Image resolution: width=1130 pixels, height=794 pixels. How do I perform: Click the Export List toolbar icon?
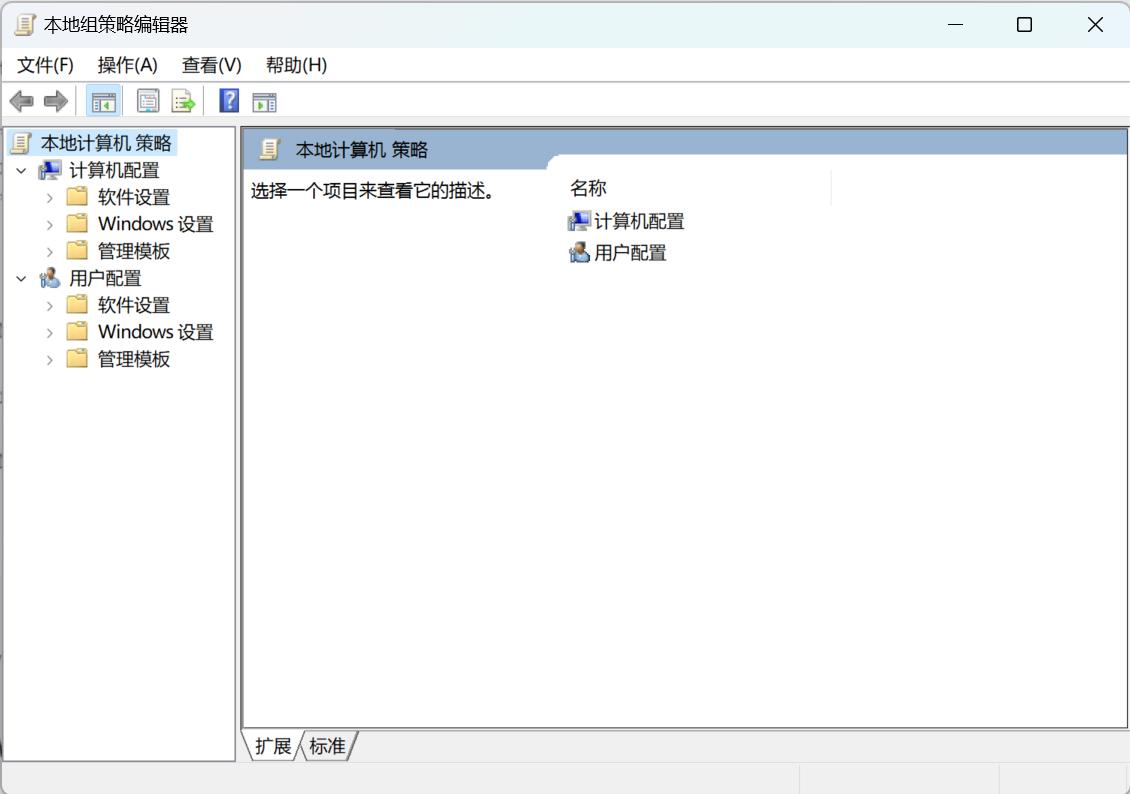[x=181, y=100]
